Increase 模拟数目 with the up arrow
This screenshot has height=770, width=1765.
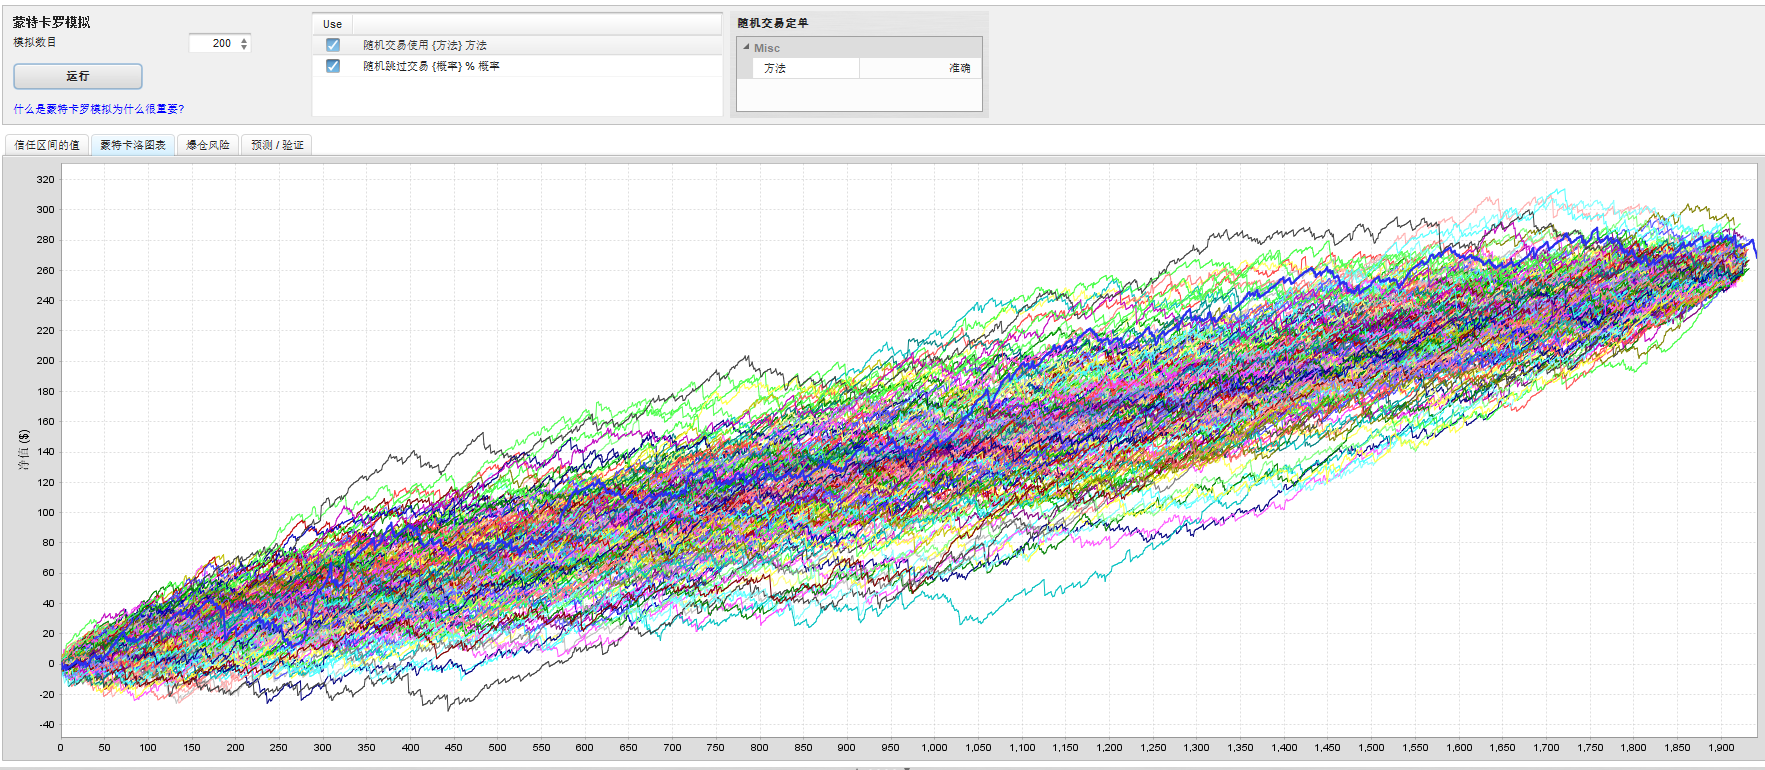[244, 39]
